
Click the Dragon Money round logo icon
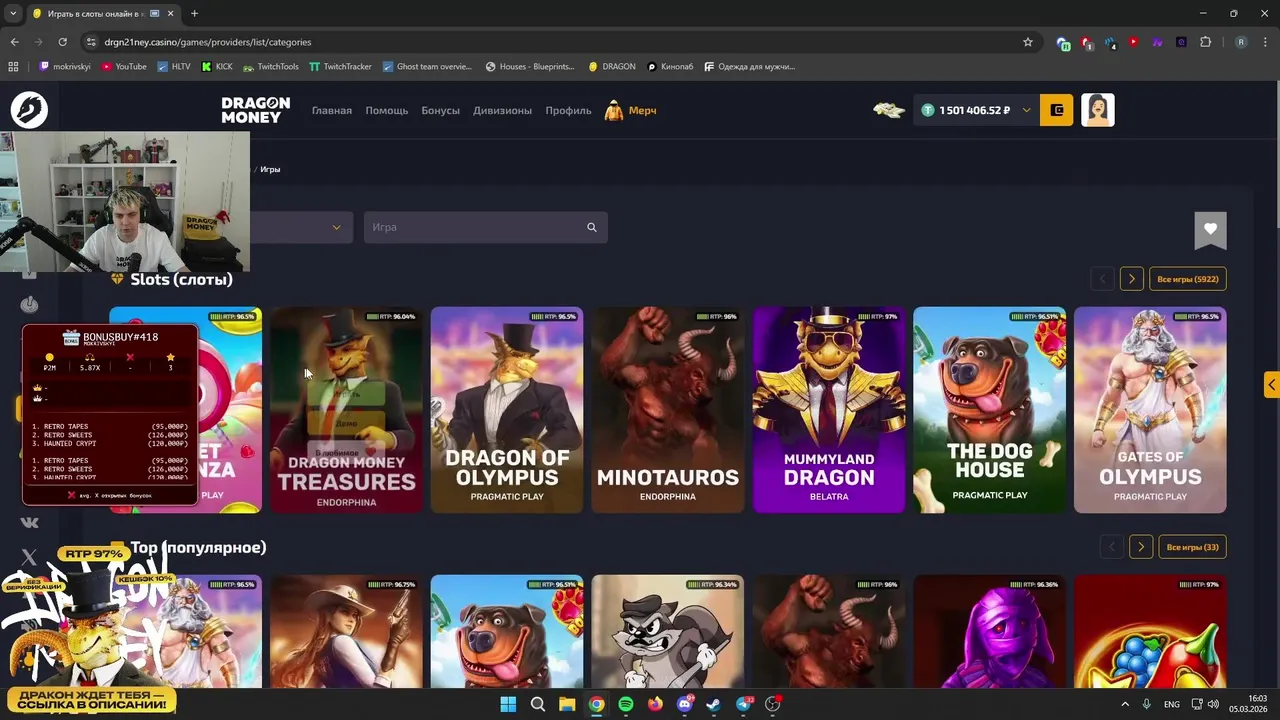pos(29,110)
